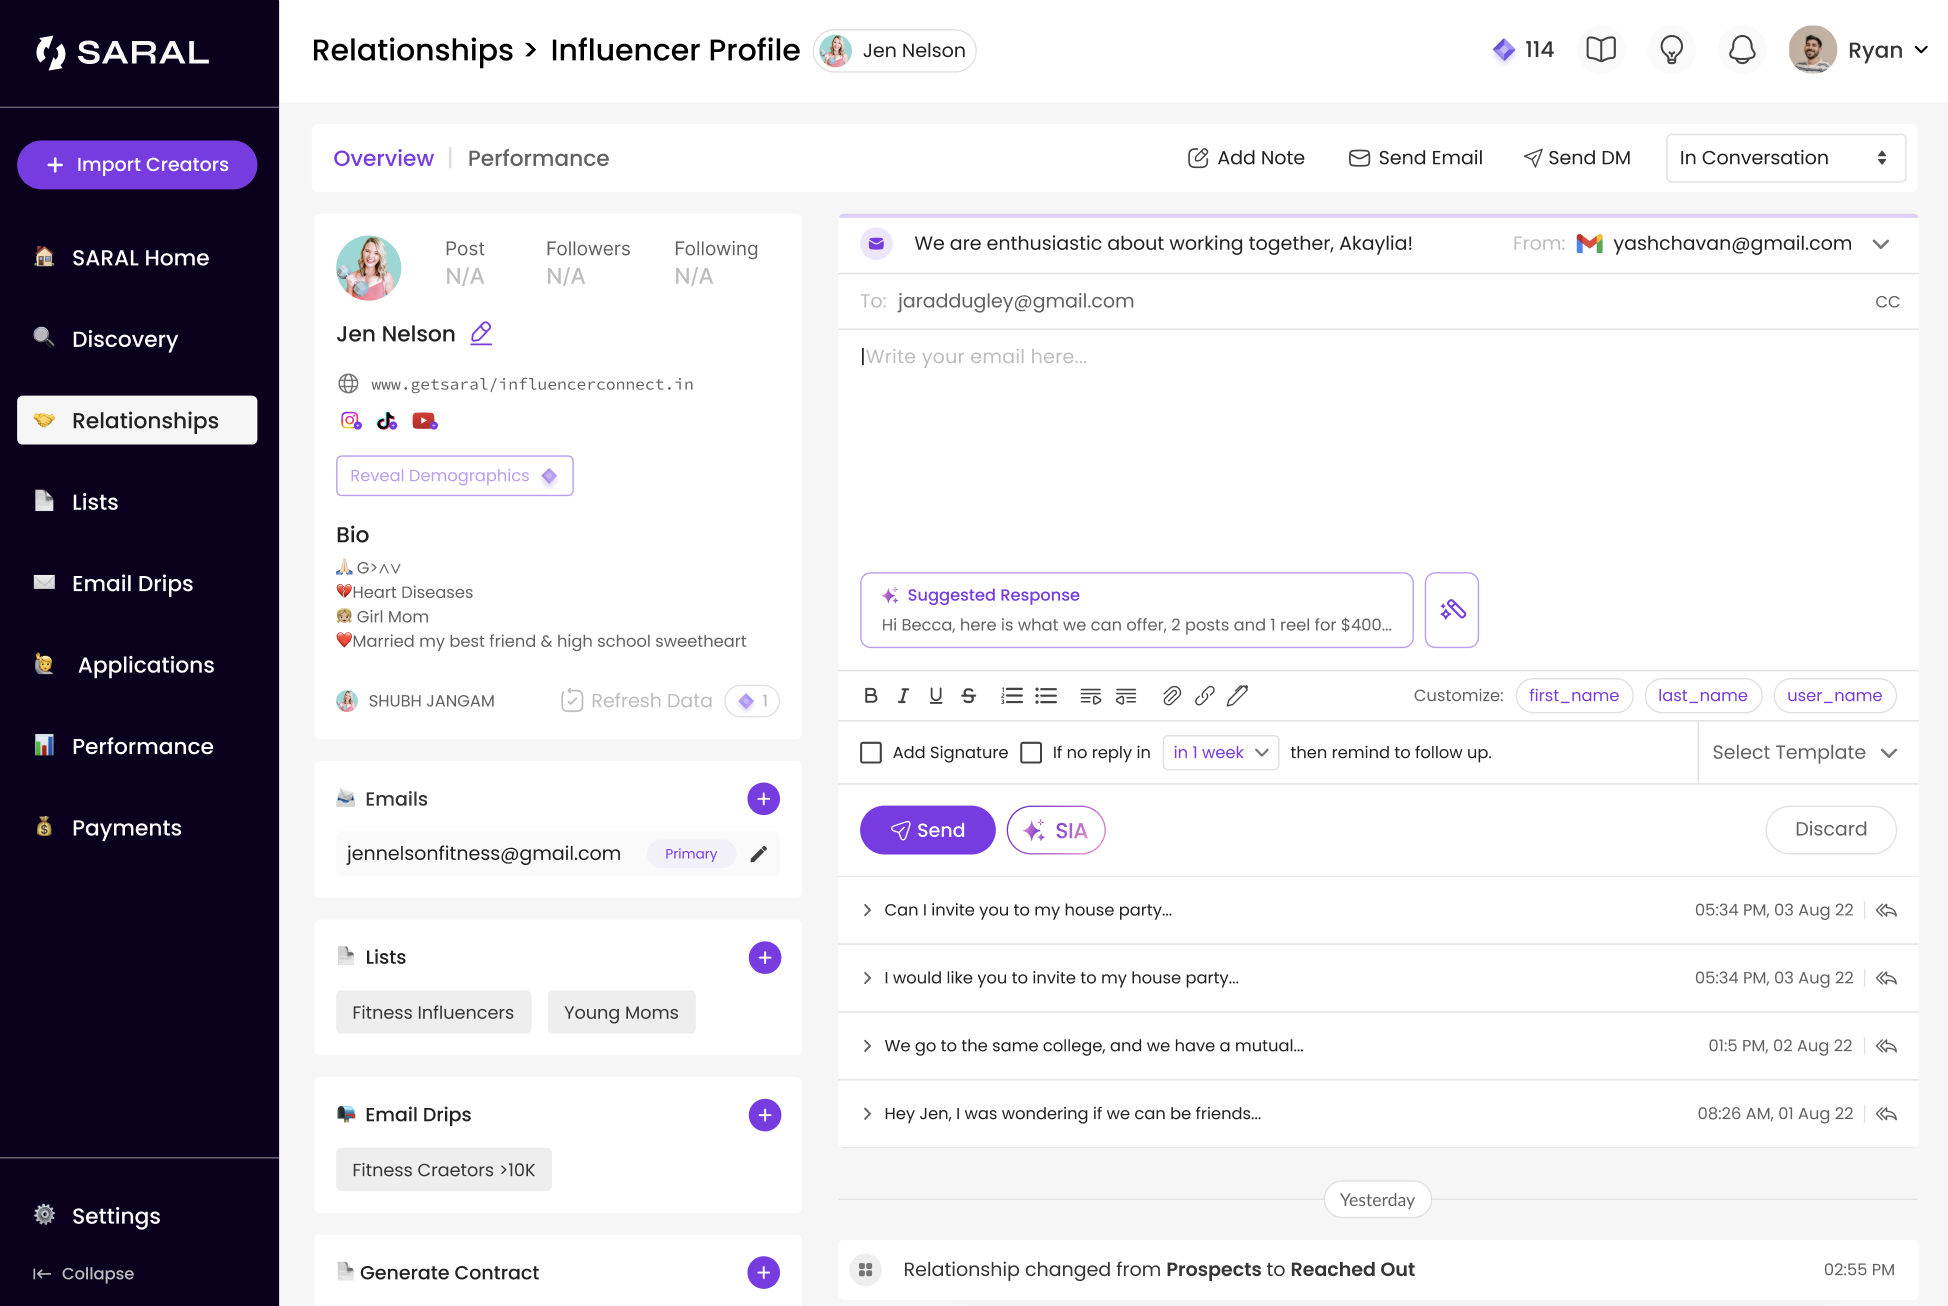Change the 'in 1 week' reminder interval
Screen dimensions: 1948x1306
[1220, 752]
